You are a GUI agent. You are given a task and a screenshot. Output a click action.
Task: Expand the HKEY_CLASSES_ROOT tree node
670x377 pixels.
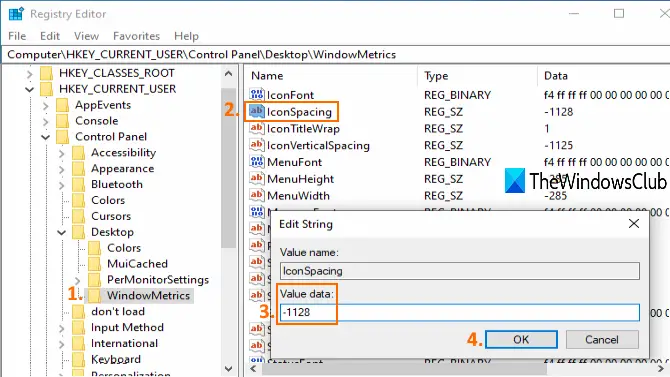29,74
